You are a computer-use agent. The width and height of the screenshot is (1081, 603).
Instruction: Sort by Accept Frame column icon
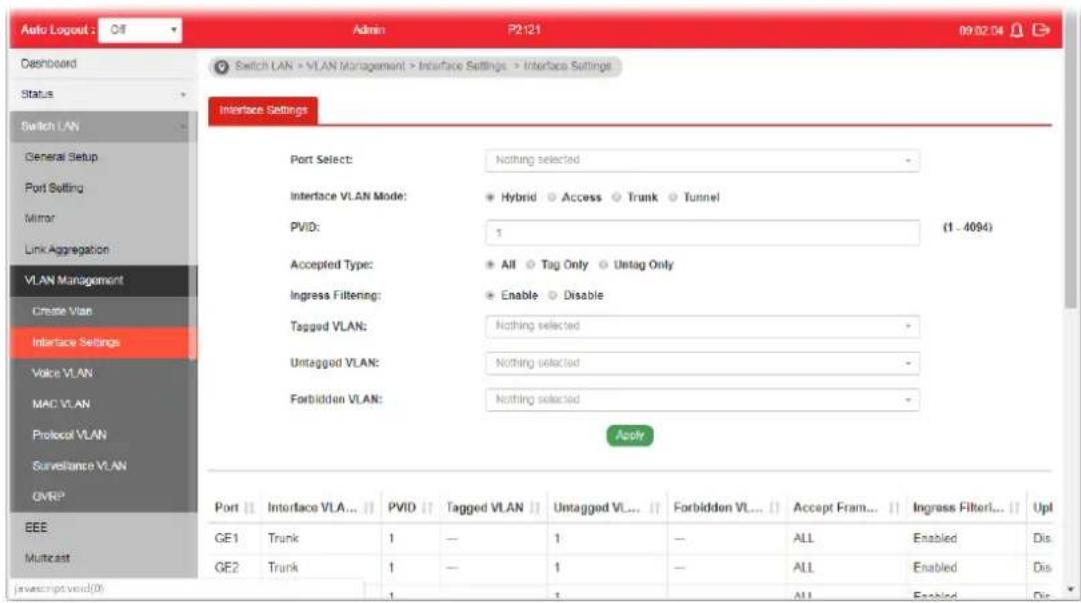point(894,508)
